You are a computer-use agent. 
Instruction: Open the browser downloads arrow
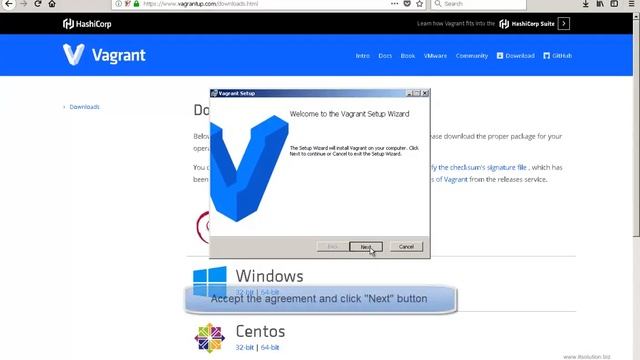click(585, 4)
